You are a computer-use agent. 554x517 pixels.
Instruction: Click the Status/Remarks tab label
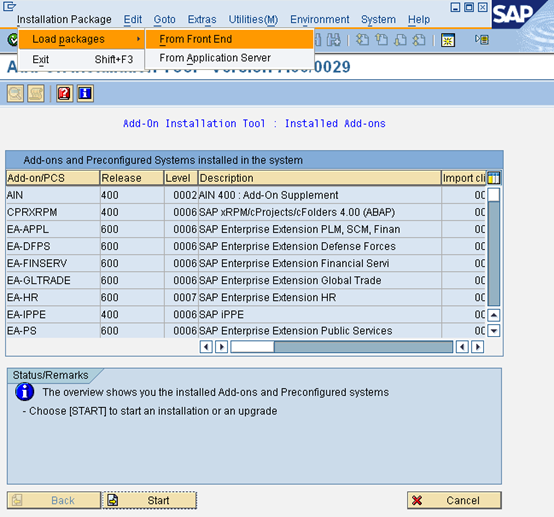[x=51, y=375]
